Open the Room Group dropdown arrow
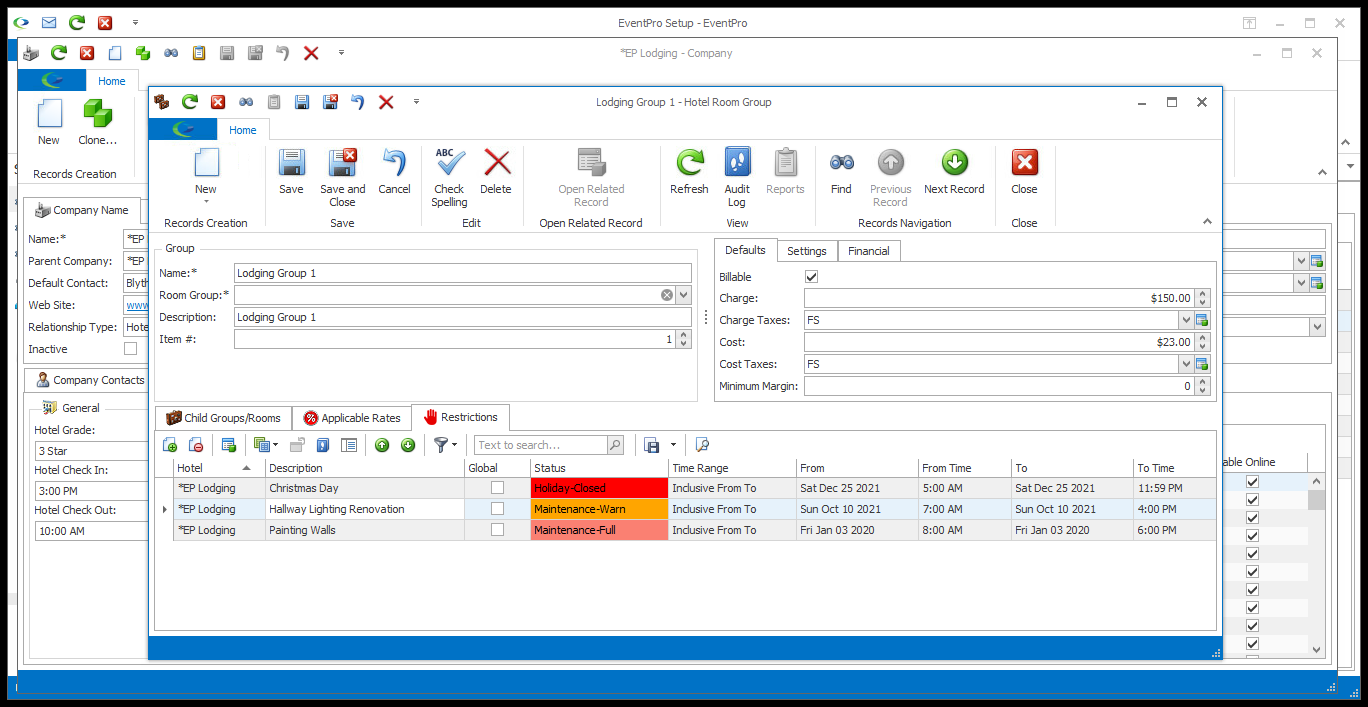 683,295
